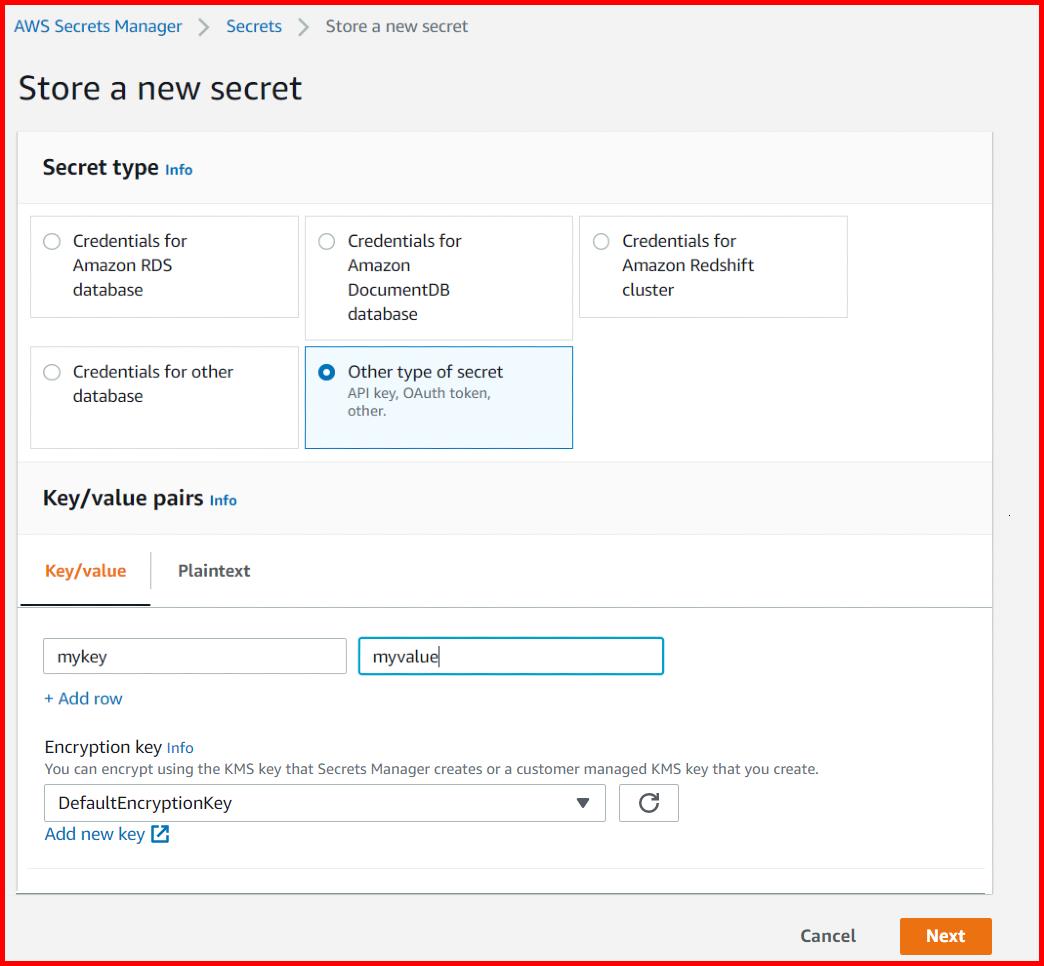Click the dropdown arrow on DefaultEncryptionKey
The width and height of the screenshot is (1044, 966).
pos(584,803)
